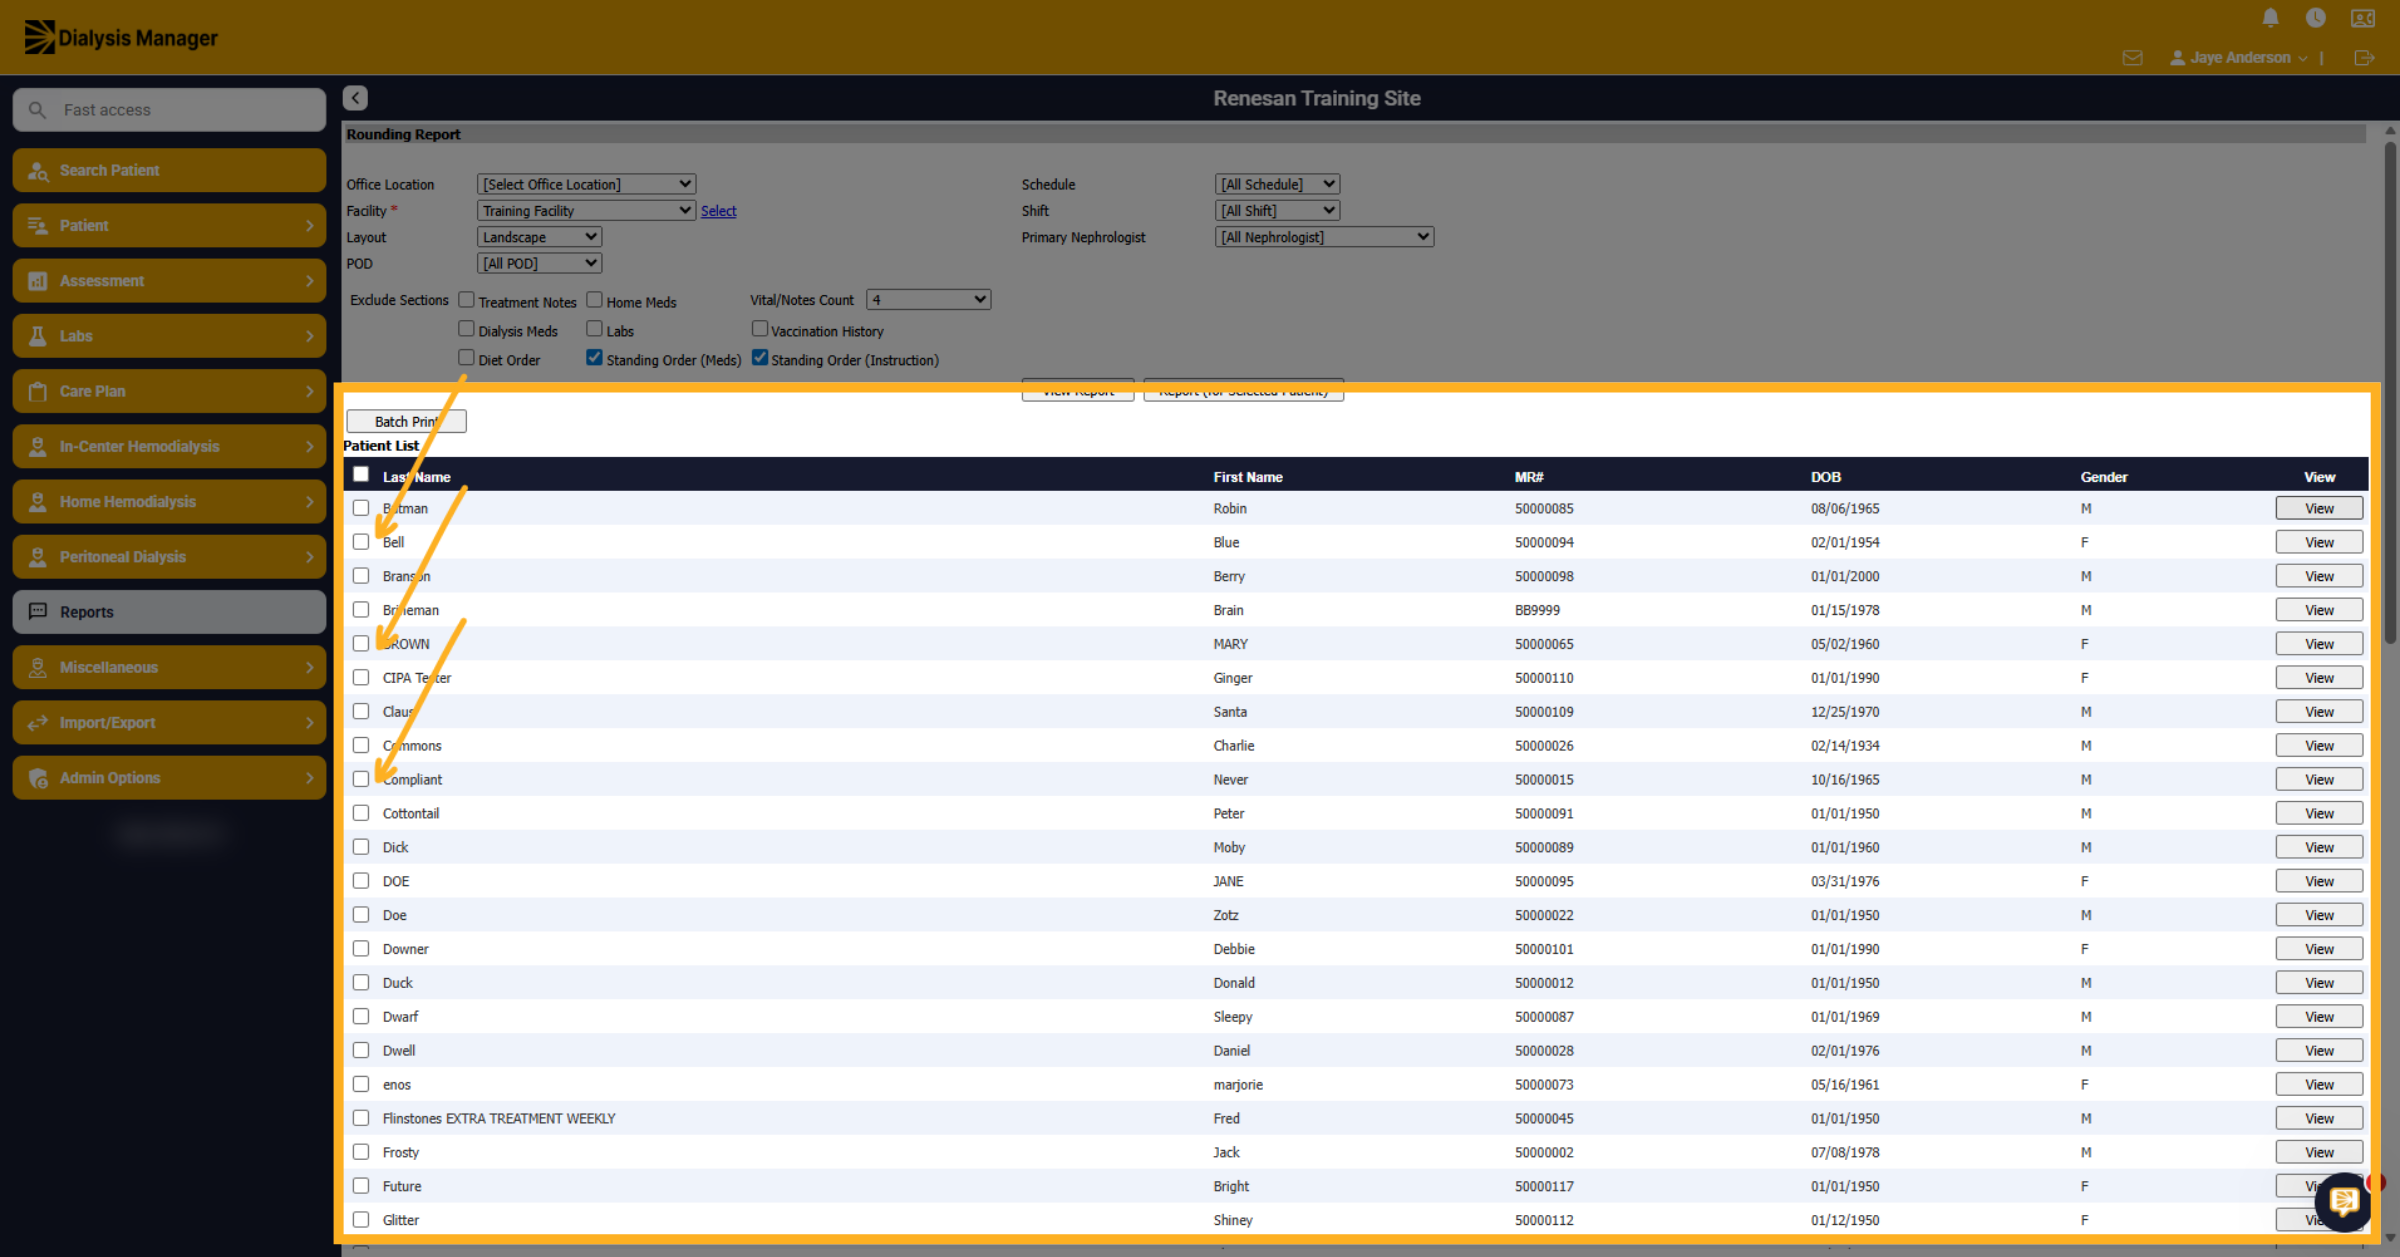This screenshot has height=1257, width=2400.
Task: Expand In-Center Hemodialysis menu
Action: [x=169, y=447]
